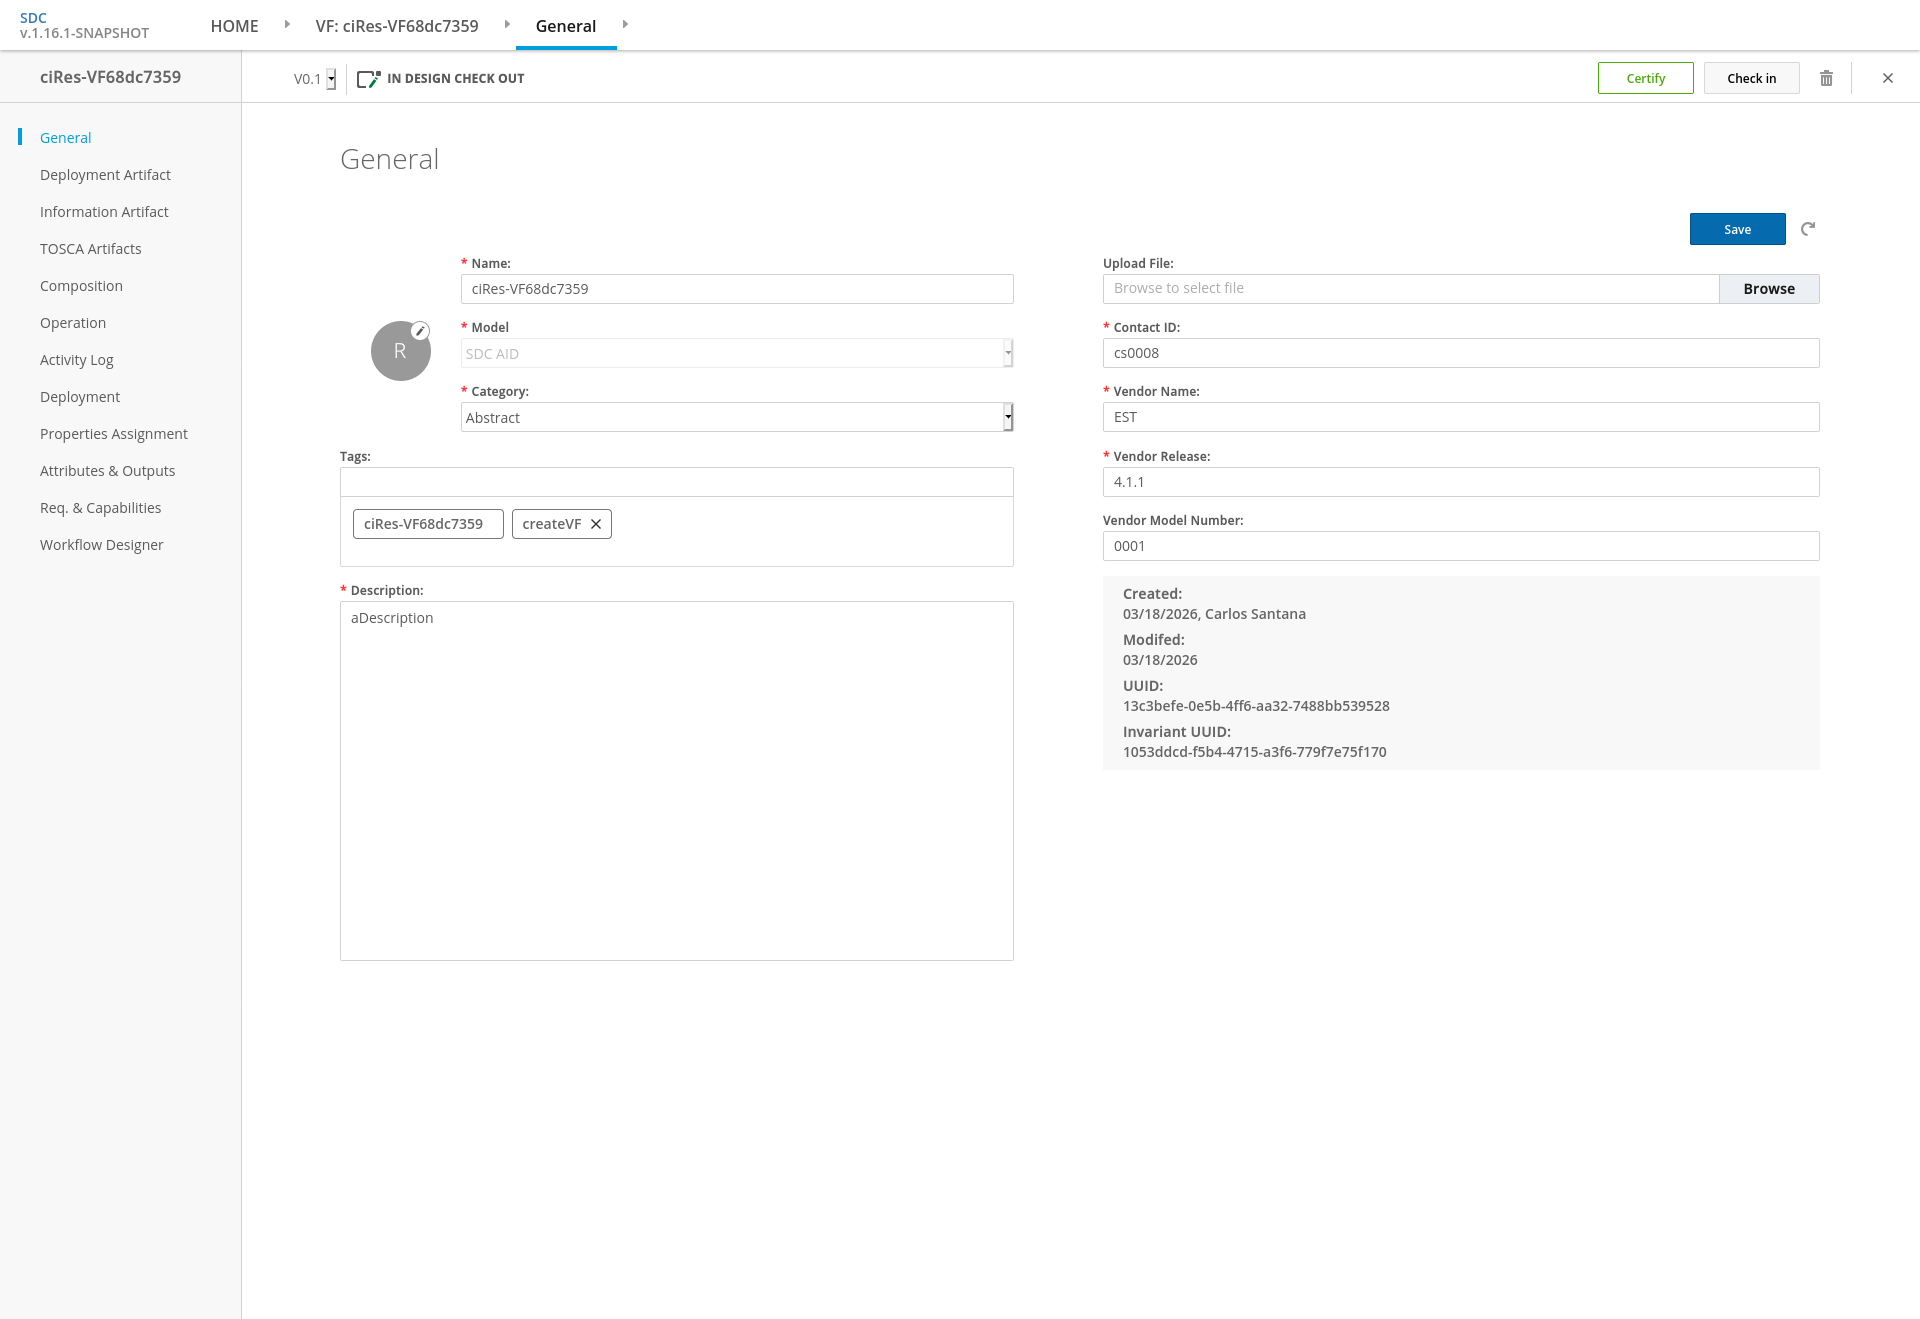Screen dimensions: 1920x1319
Task: Open the Workflow Designer menu item
Action: (101, 545)
